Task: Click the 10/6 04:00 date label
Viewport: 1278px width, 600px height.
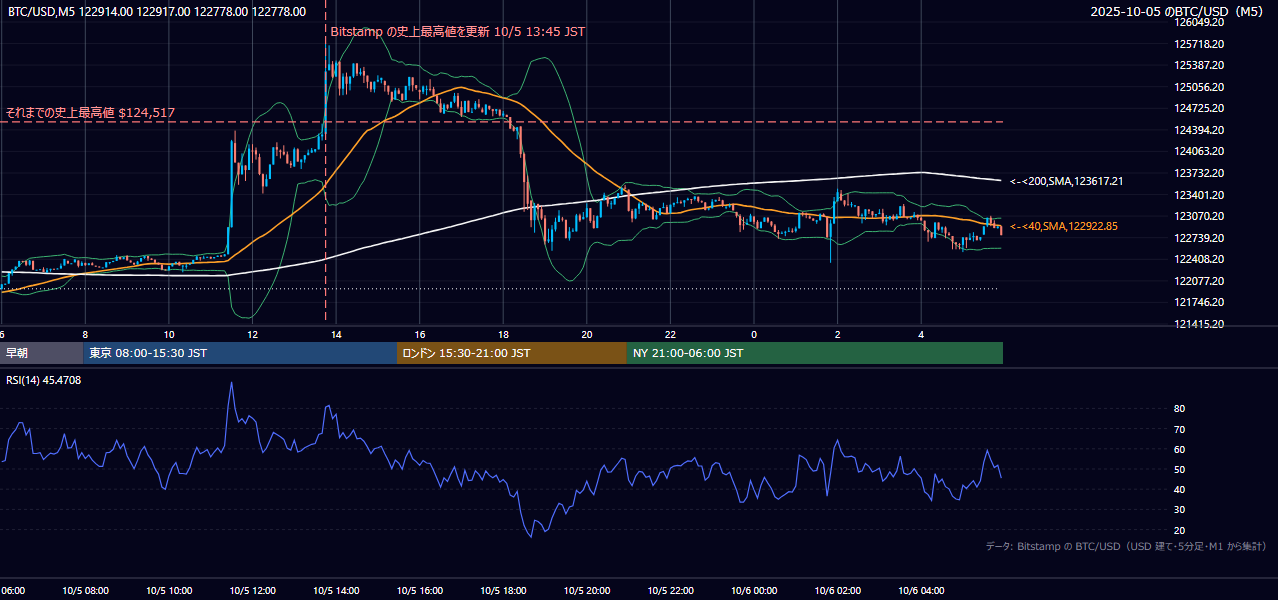Action: pyautogui.click(x=921, y=591)
